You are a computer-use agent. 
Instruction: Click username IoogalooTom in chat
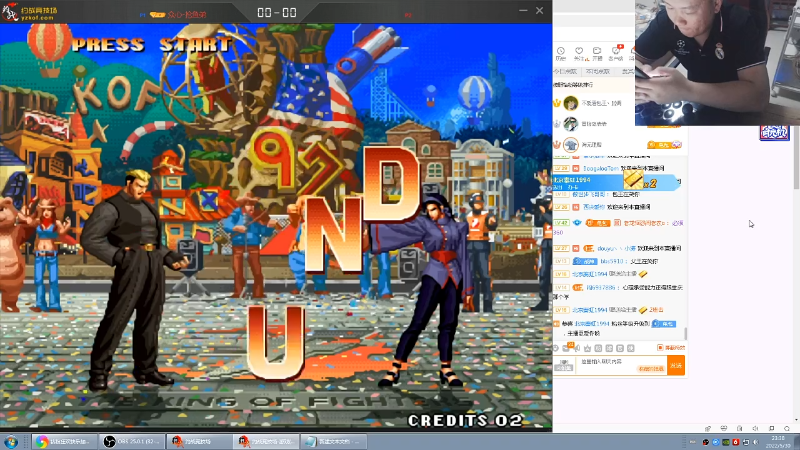coord(601,168)
